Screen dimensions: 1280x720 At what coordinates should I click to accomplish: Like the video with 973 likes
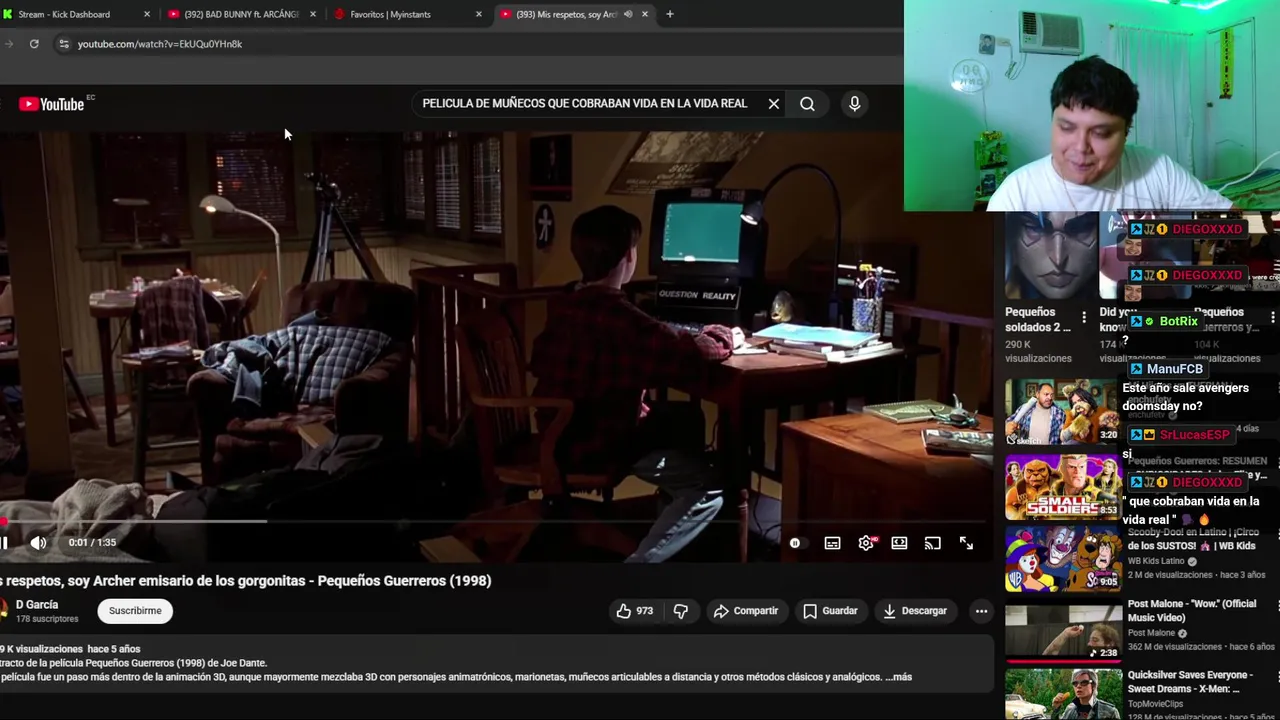tap(635, 611)
